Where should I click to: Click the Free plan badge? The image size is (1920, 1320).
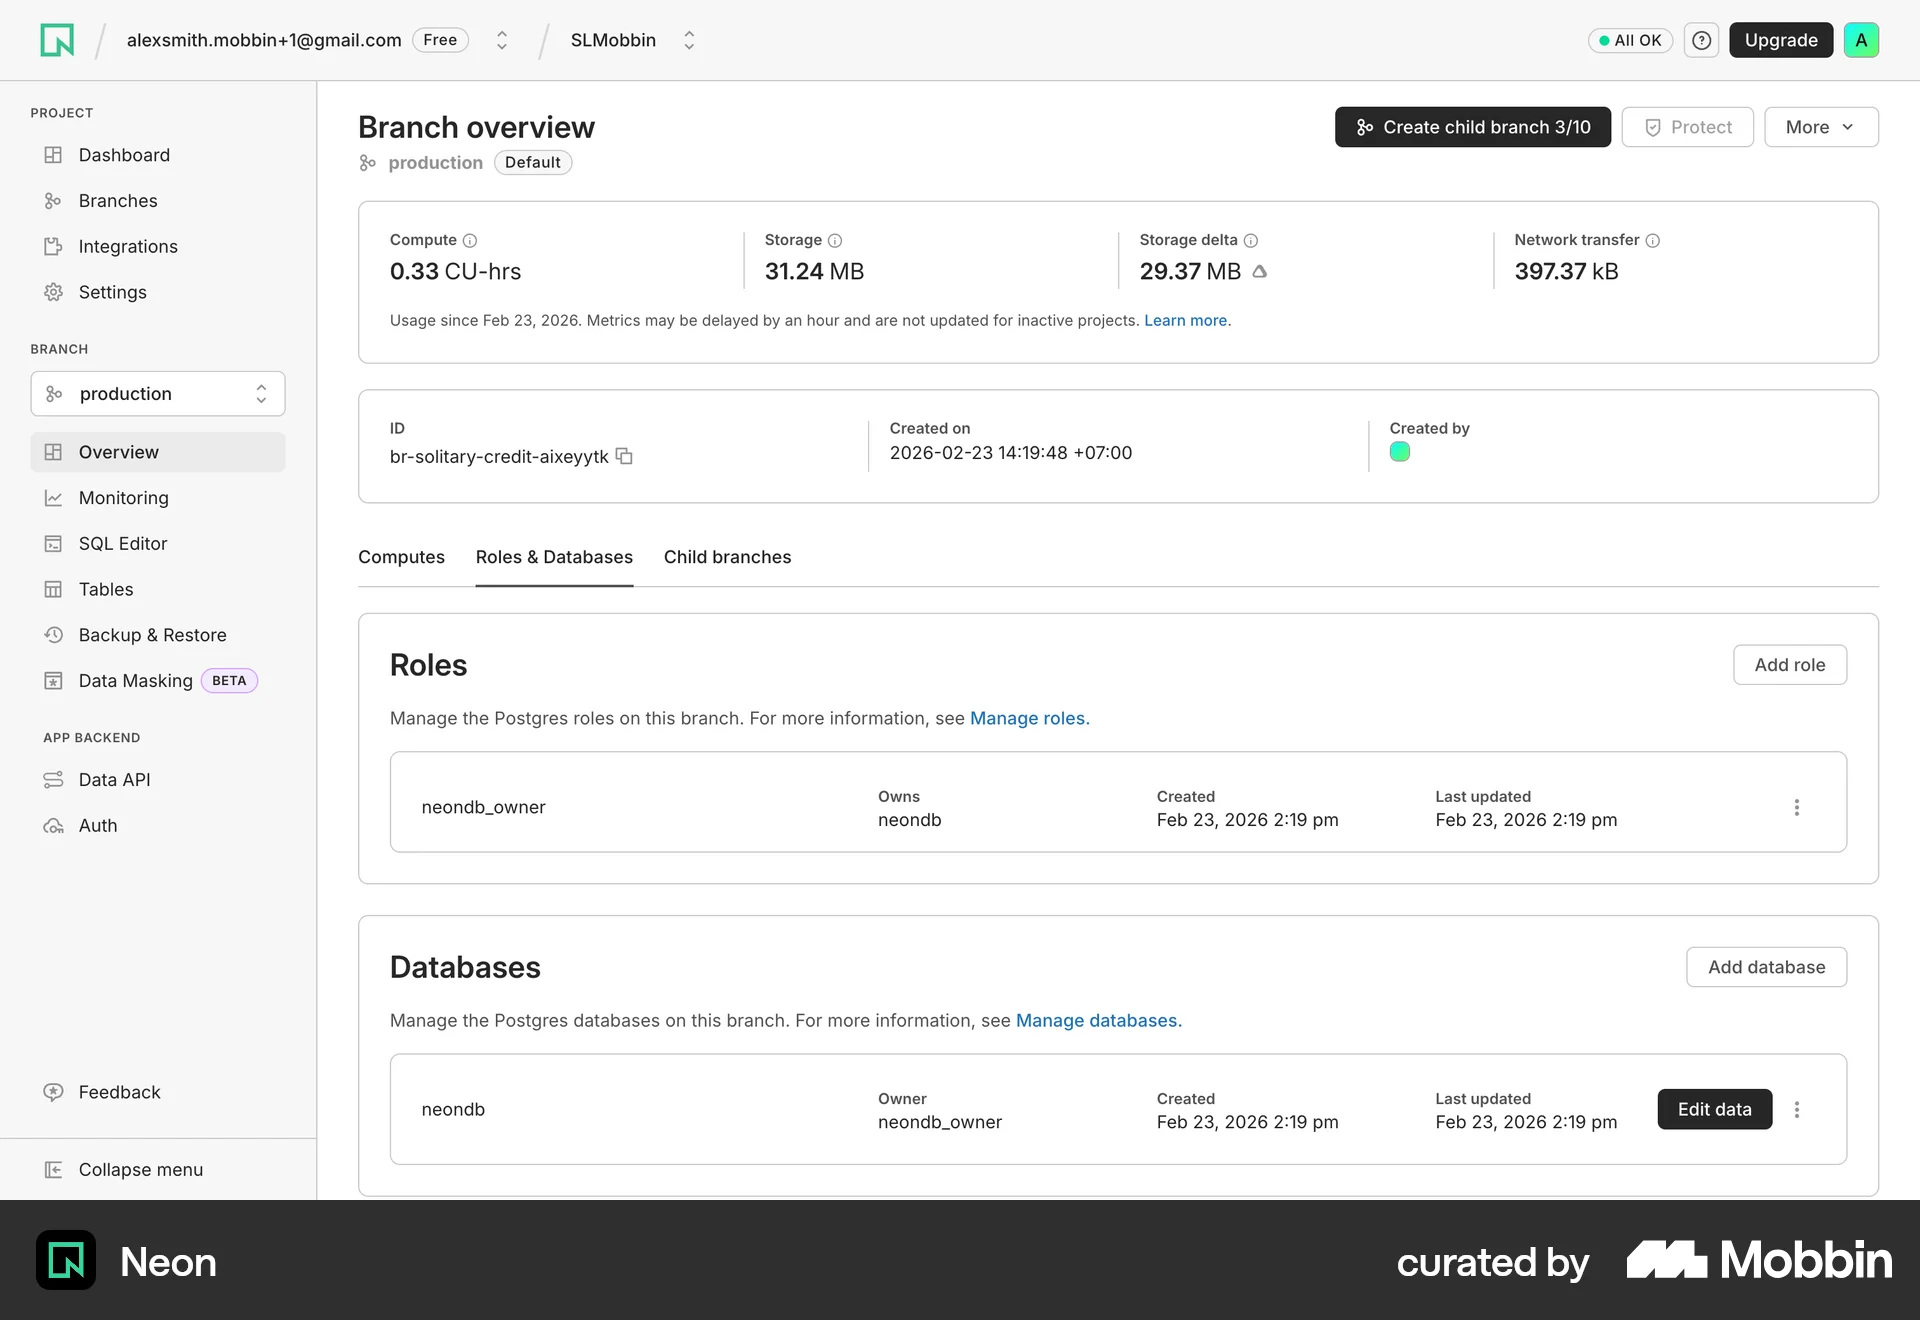440,40
